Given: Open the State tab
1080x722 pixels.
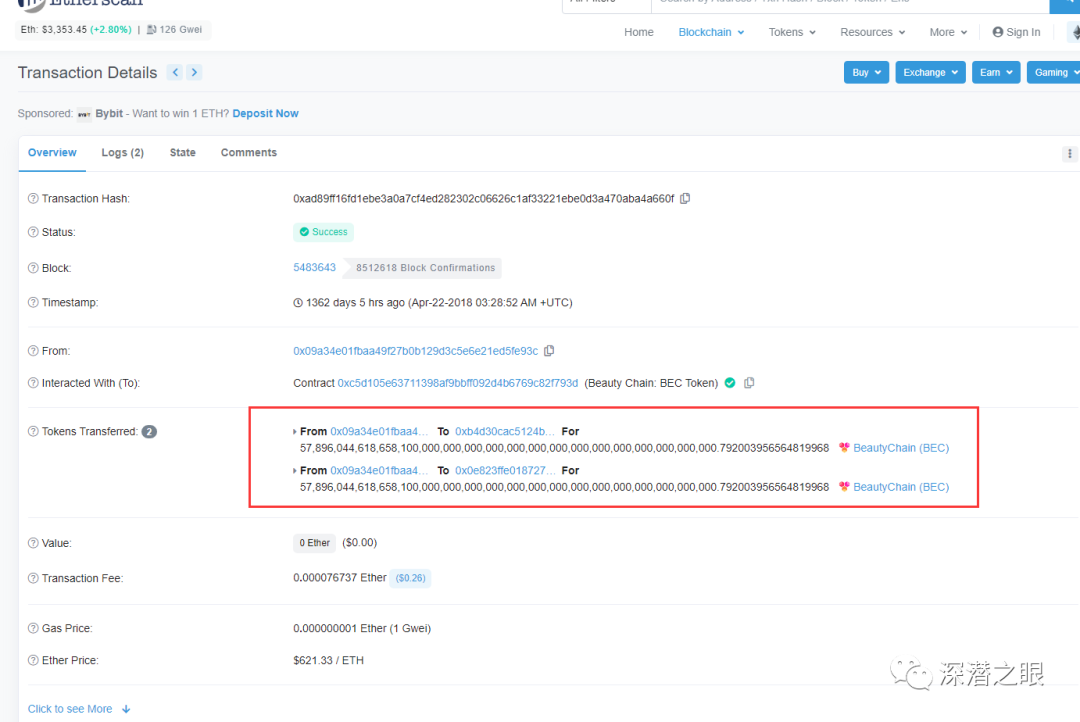Looking at the screenshot, I should pos(183,153).
